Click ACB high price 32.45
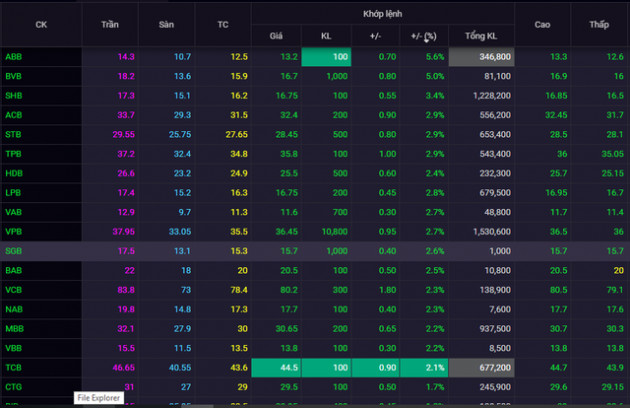The height and width of the screenshot is (408, 630). (x=556, y=115)
